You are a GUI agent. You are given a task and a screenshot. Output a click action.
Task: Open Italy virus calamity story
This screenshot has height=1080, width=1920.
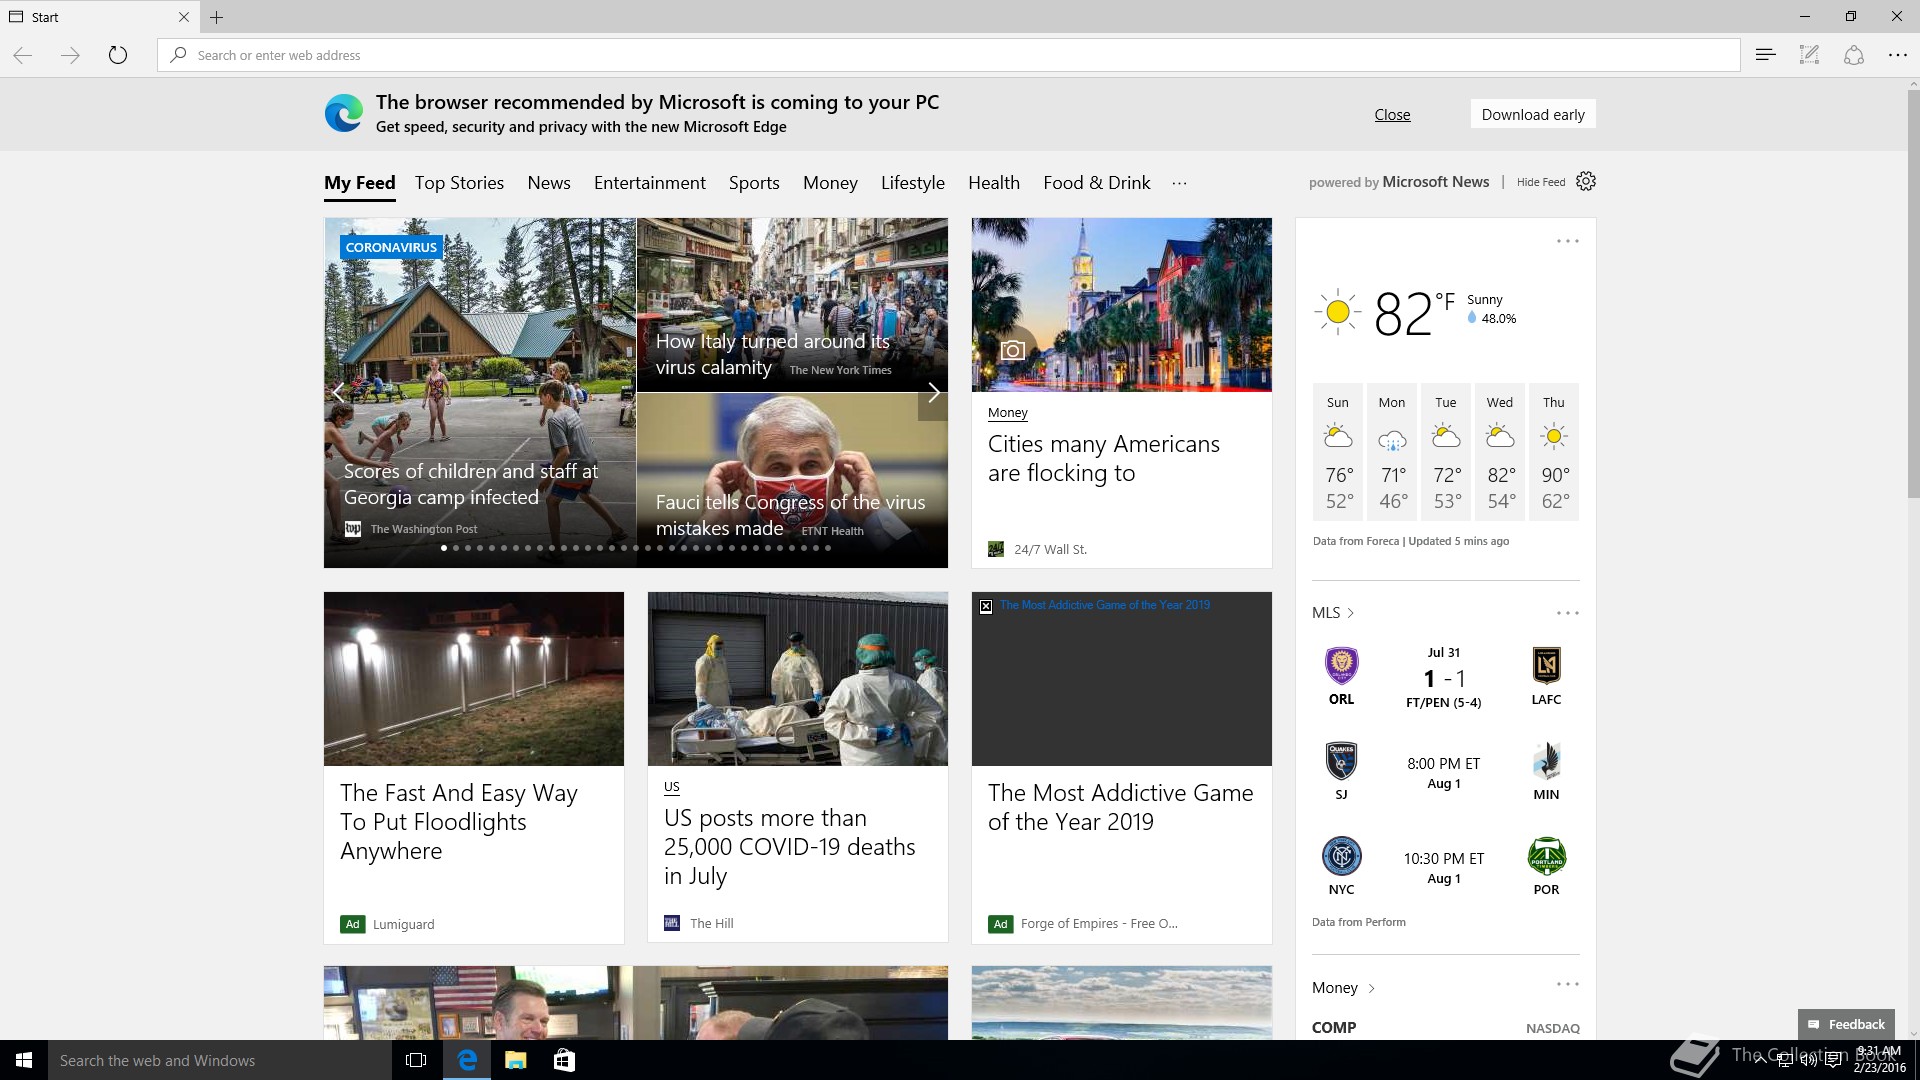click(792, 305)
